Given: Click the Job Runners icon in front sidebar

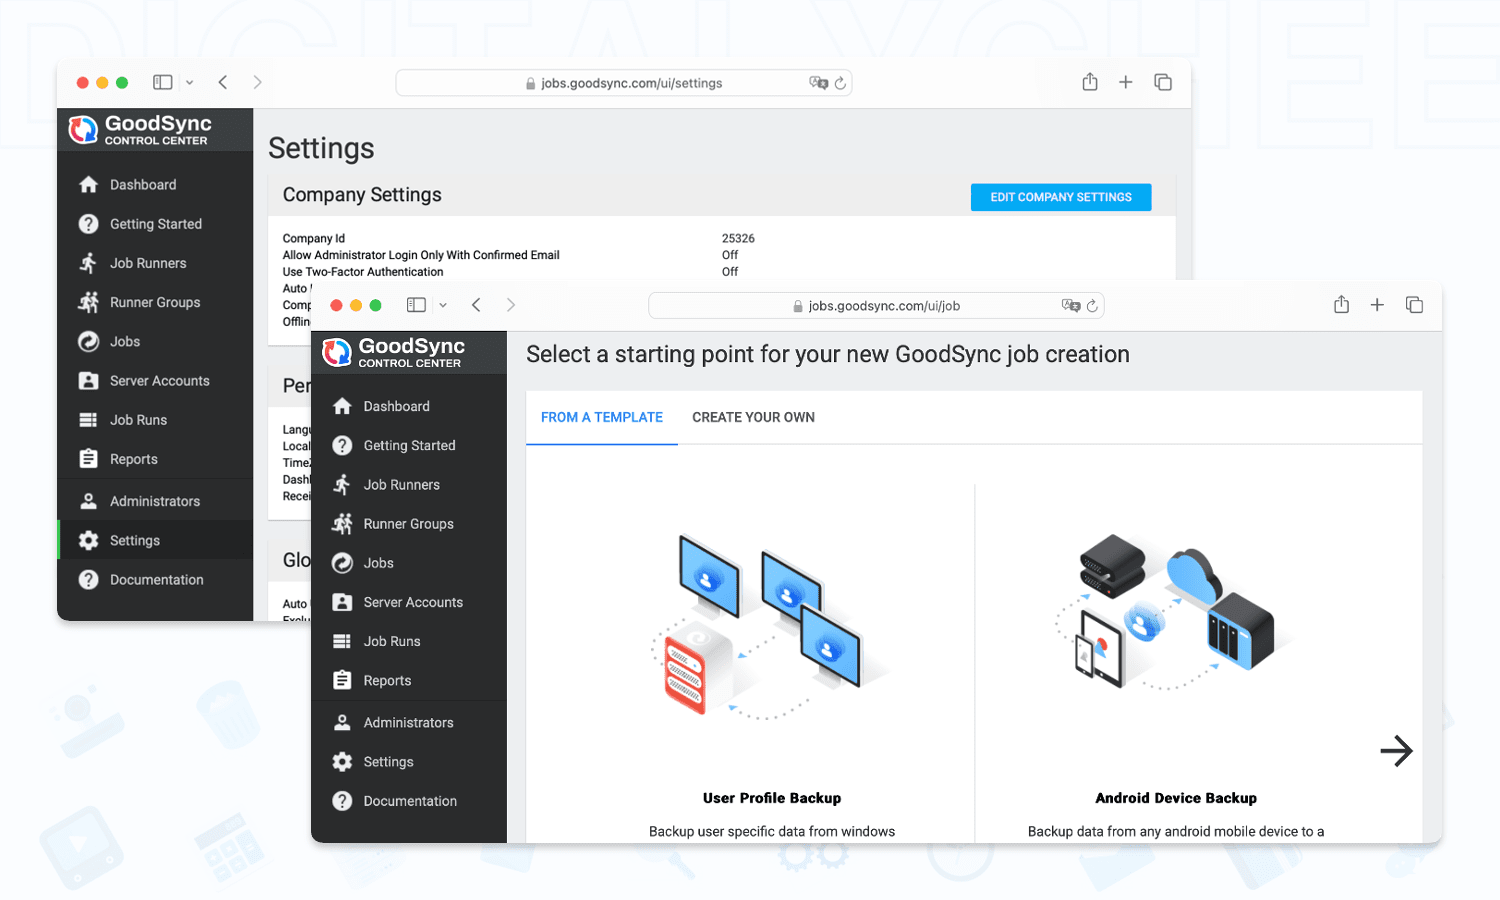Looking at the screenshot, I should click(342, 485).
